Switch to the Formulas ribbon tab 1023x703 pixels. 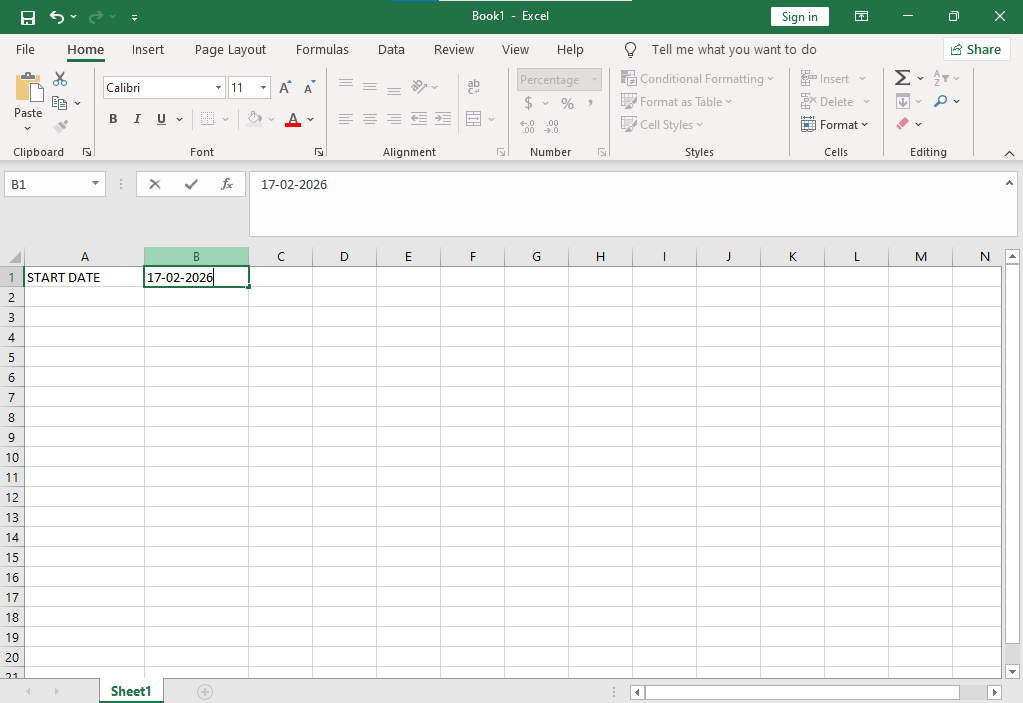click(322, 50)
